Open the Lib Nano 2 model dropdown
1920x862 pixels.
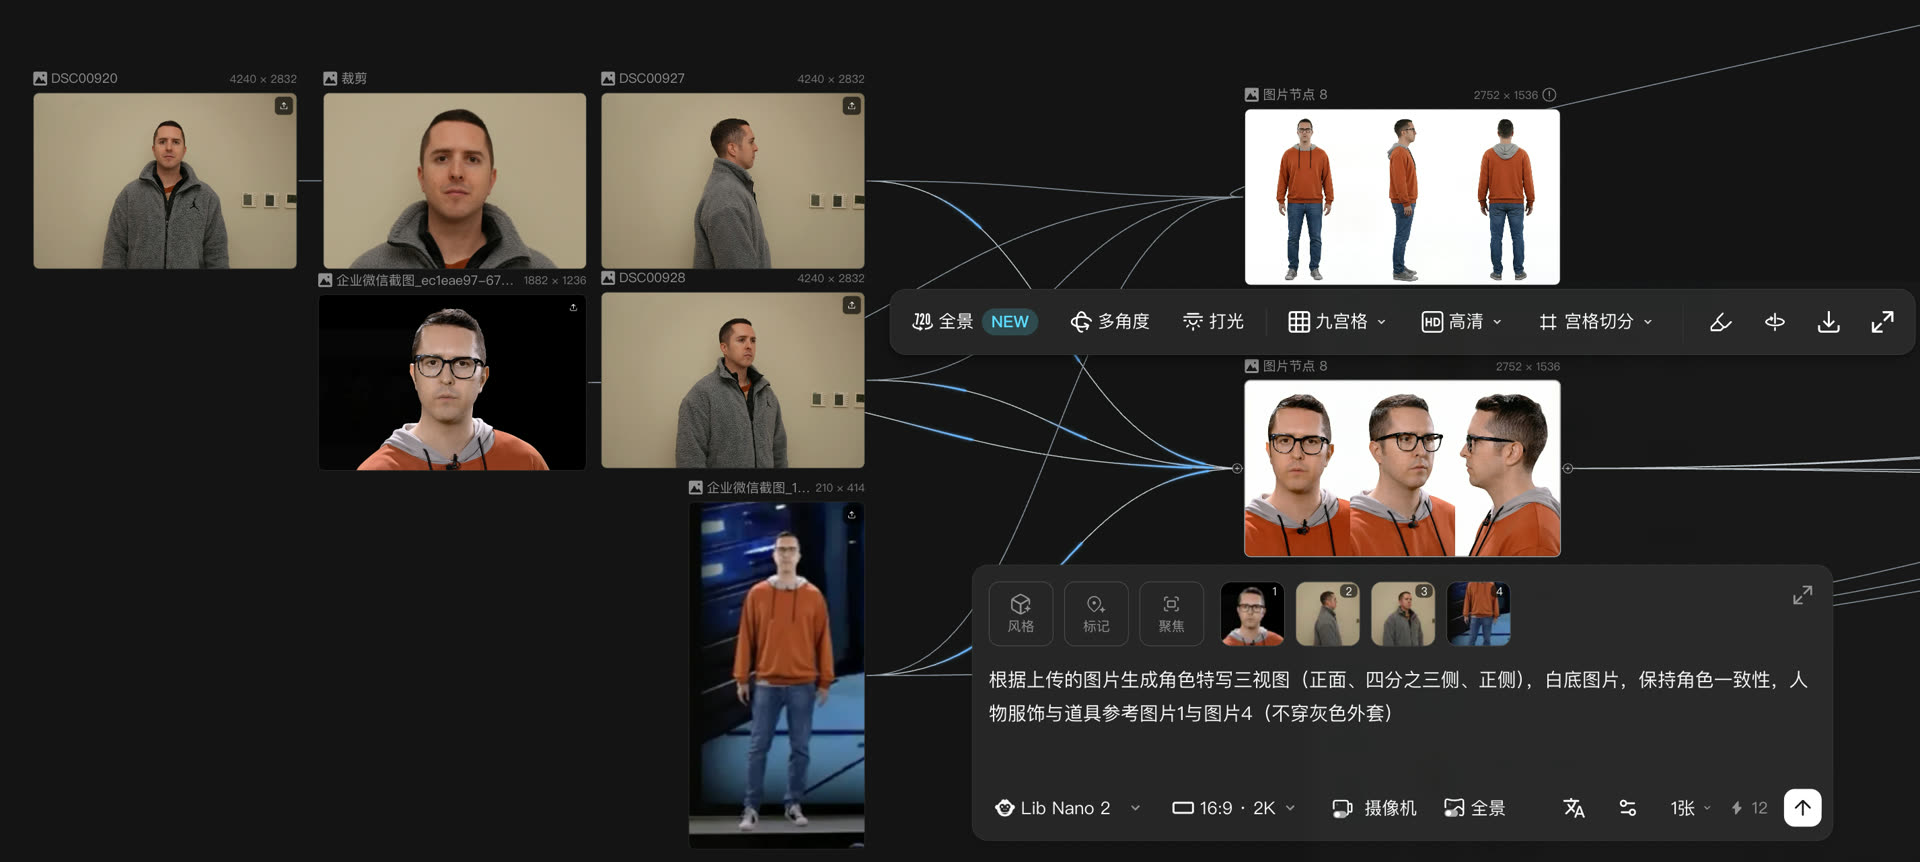1067,808
